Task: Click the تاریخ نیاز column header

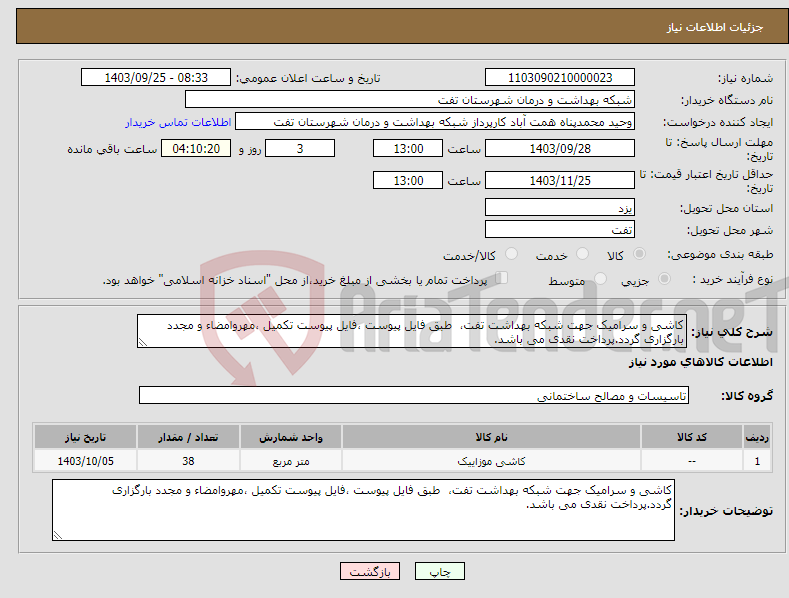Action: coord(86,437)
